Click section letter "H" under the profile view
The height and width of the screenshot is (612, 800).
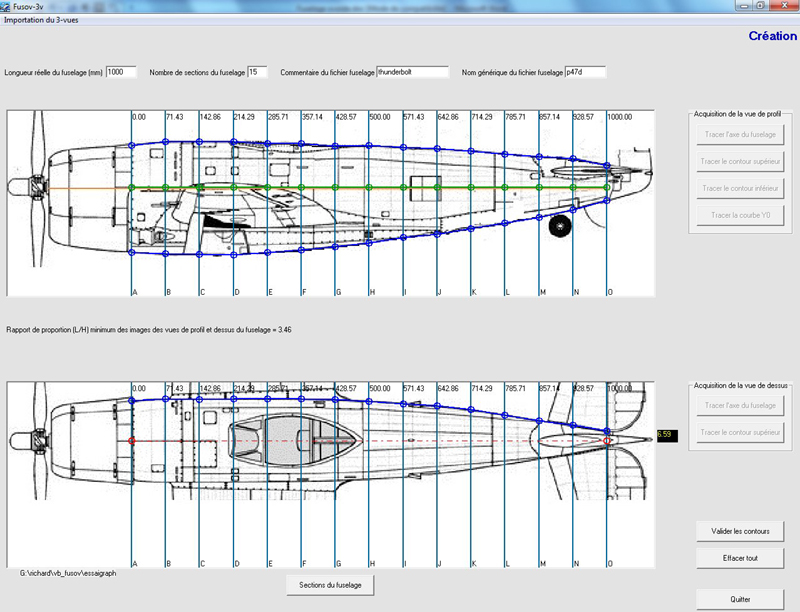(372, 292)
